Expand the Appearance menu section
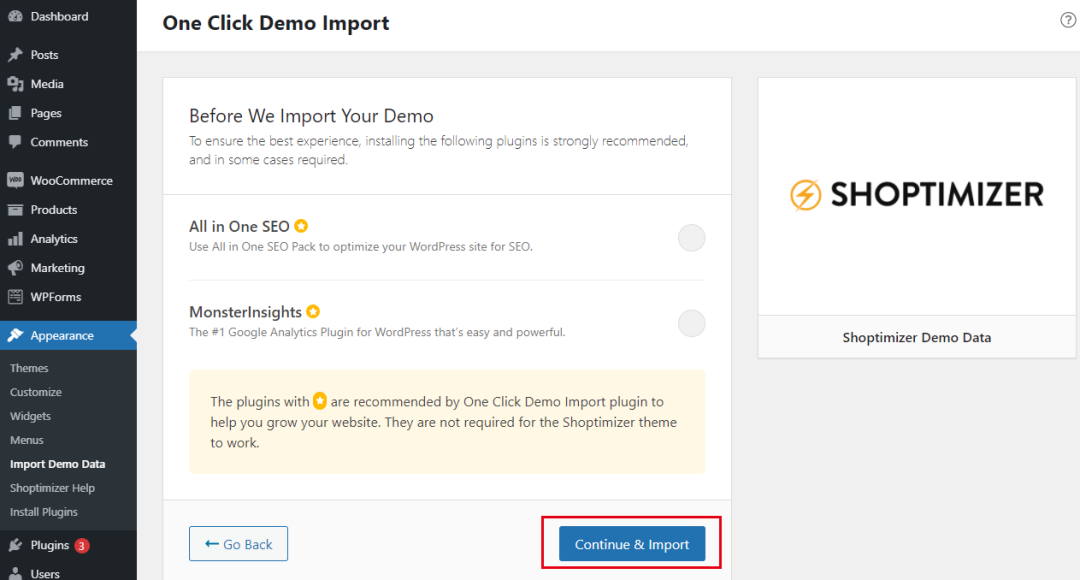The width and height of the screenshot is (1080, 580). pyautogui.click(x=62, y=336)
